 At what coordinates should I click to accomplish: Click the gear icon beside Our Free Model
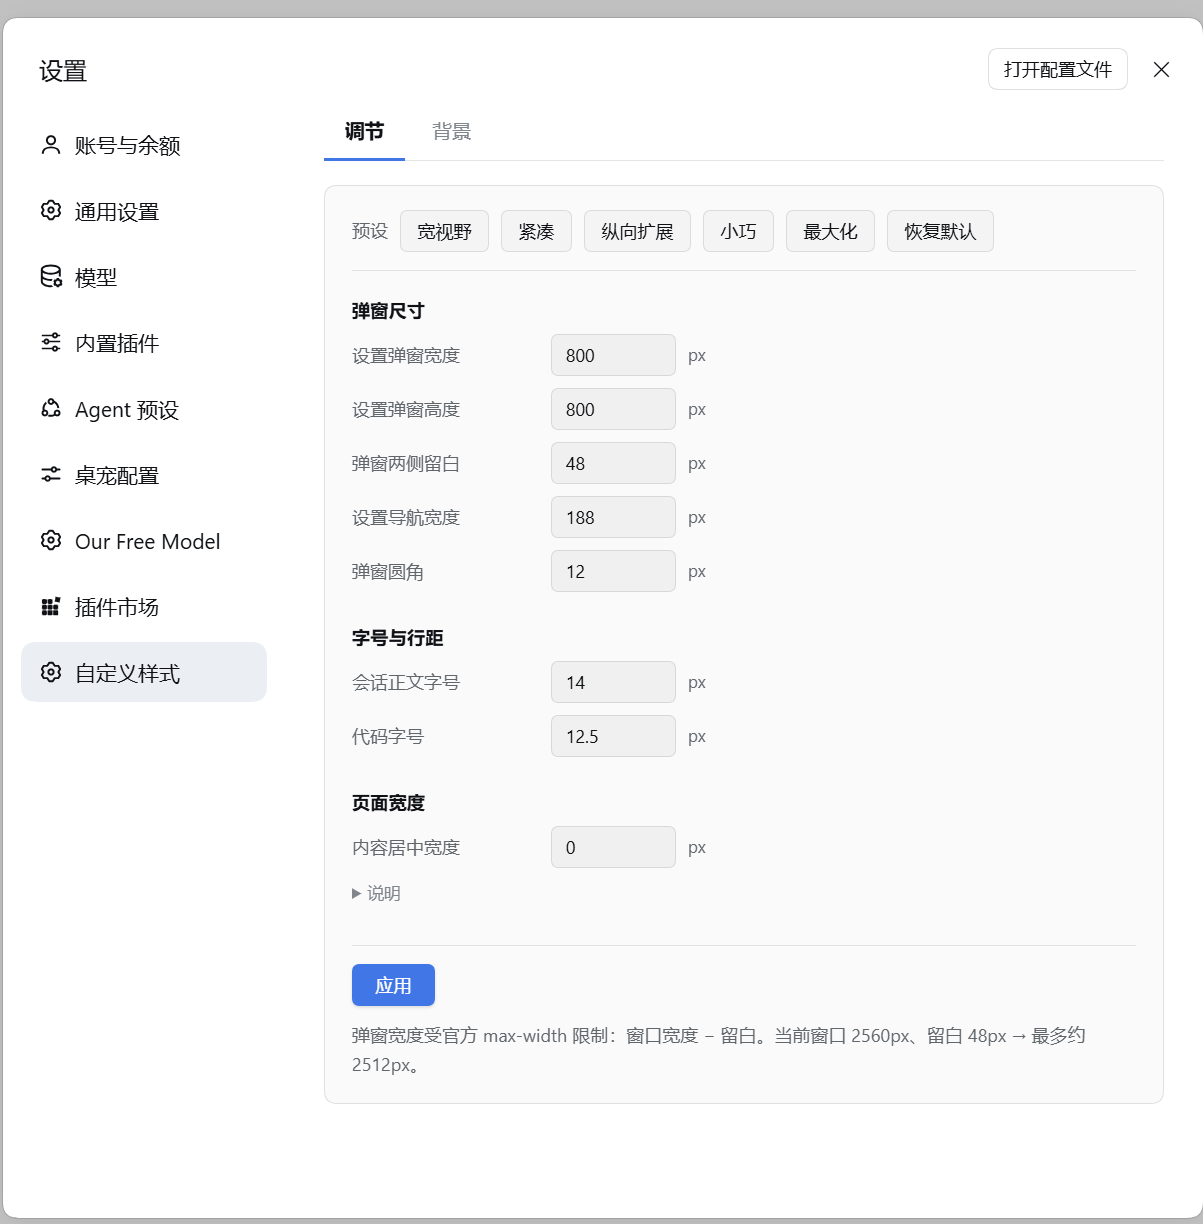[51, 541]
